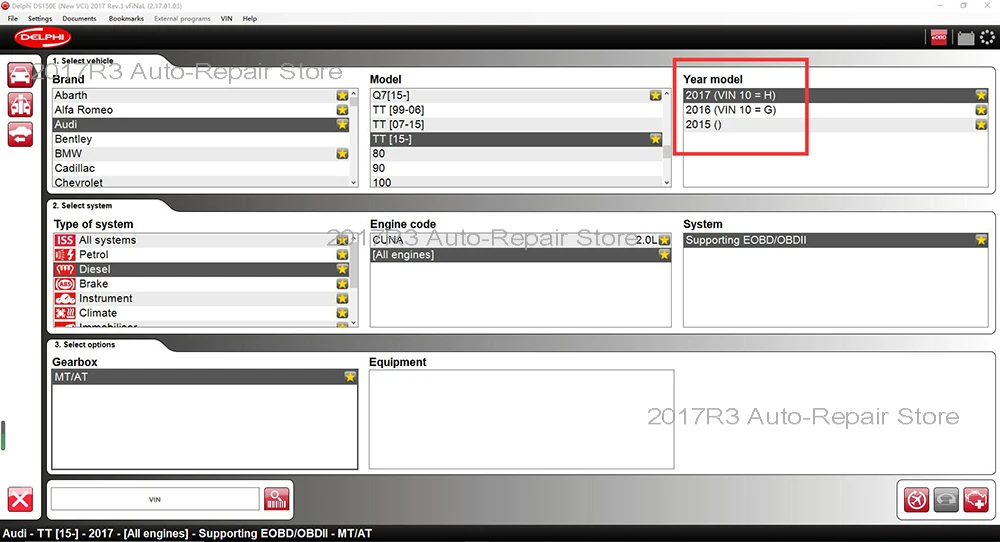Toggle the favorite star for Q7[15-]
This screenshot has width=1000, height=542.
655,95
